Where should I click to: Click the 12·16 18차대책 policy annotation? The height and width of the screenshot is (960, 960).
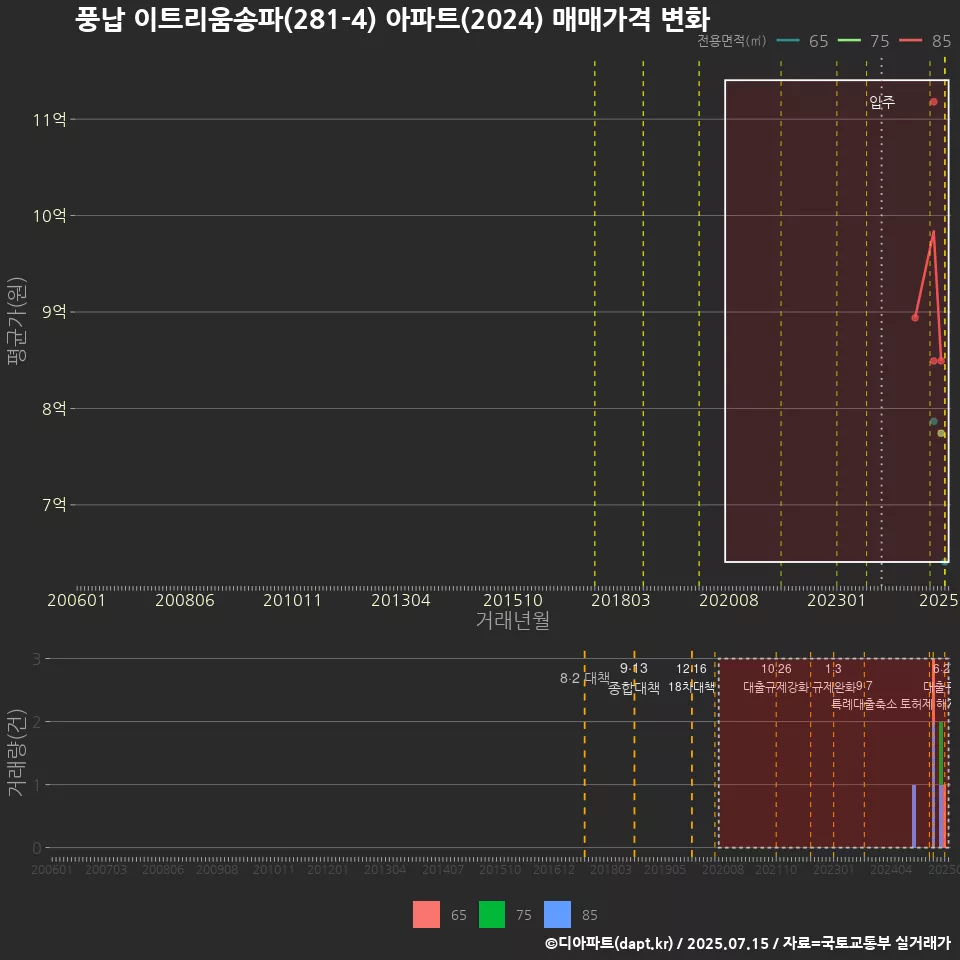click(x=691, y=678)
